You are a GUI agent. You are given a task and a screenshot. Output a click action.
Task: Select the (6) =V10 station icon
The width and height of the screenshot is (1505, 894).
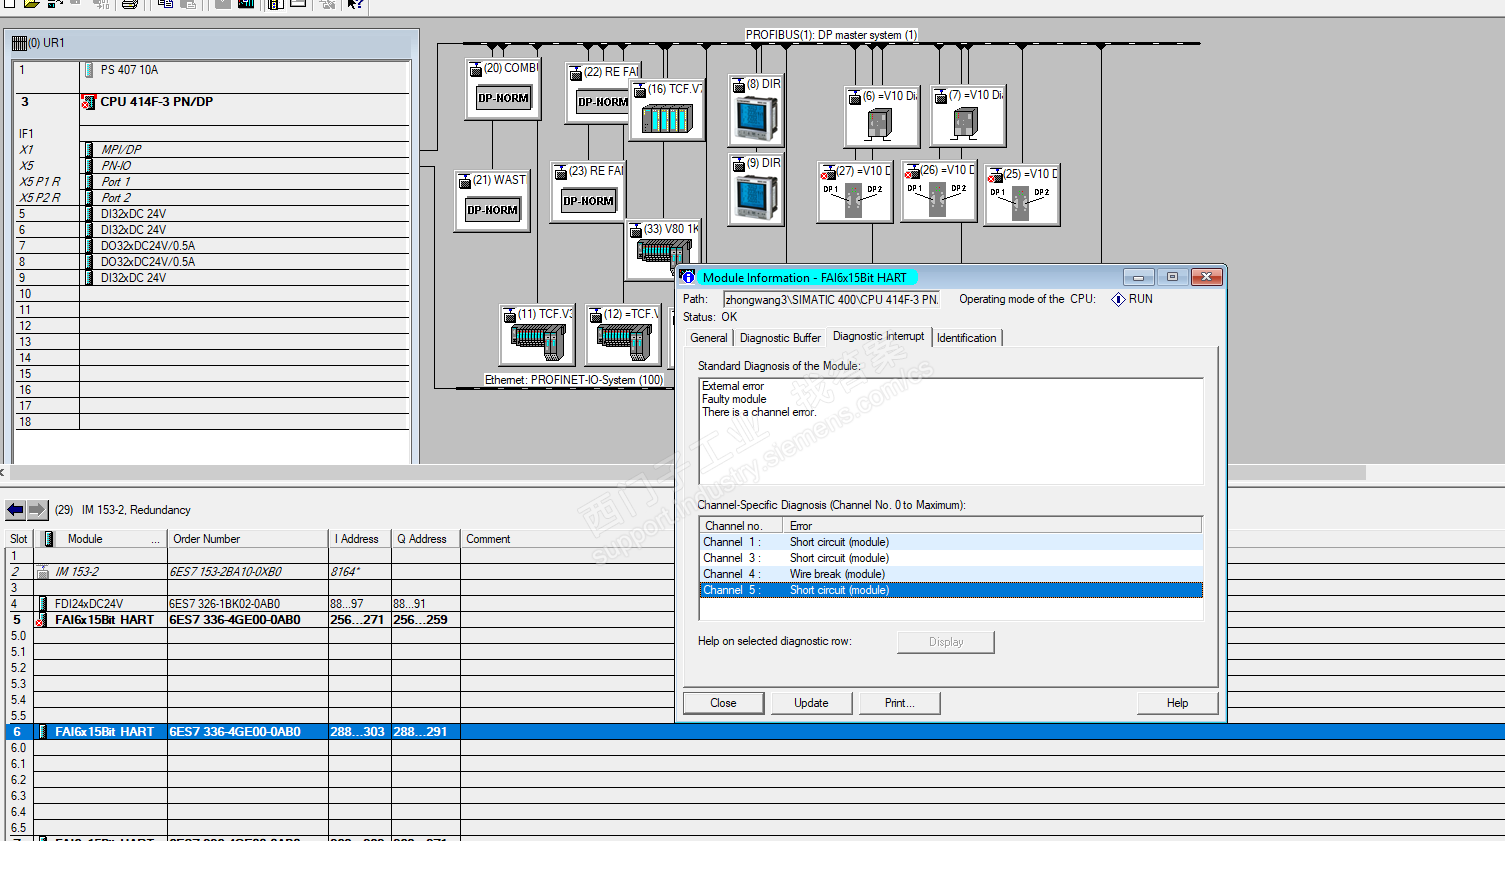coord(882,117)
